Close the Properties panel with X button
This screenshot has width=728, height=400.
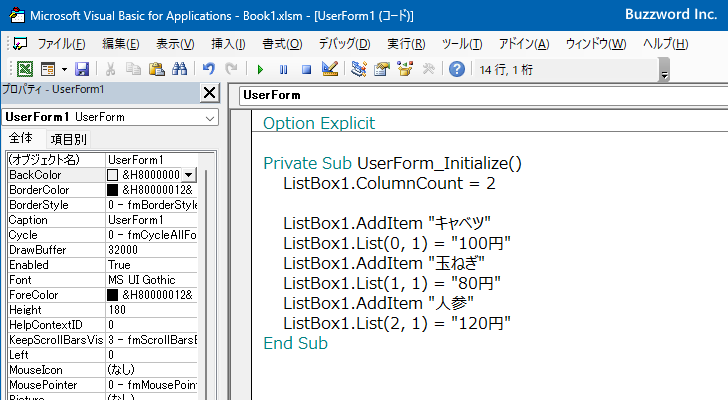[209, 93]
